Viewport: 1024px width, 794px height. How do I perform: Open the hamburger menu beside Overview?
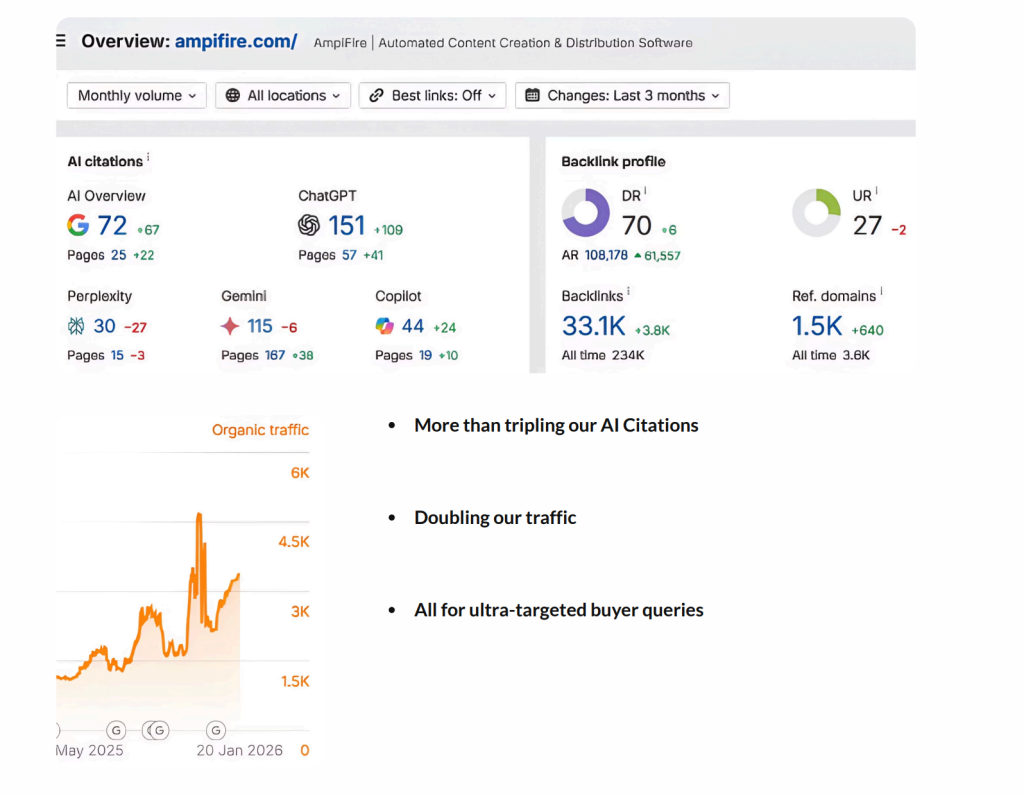(61, 41)
